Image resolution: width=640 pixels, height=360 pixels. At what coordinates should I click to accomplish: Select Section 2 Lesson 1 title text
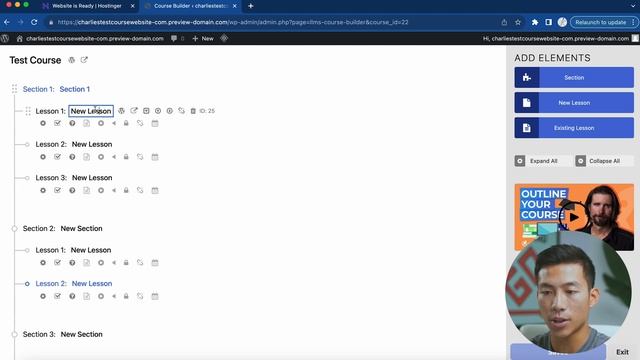point(91,250)
